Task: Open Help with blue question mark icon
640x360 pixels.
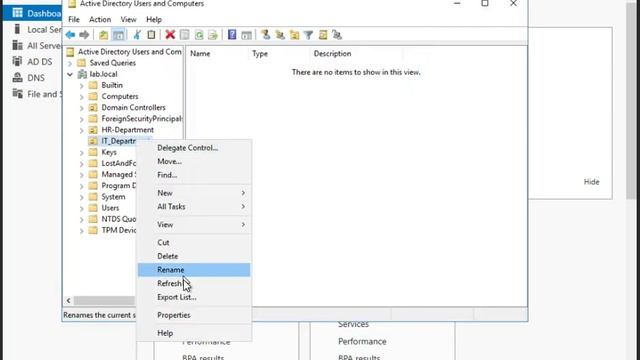Action: pos(232,35)
